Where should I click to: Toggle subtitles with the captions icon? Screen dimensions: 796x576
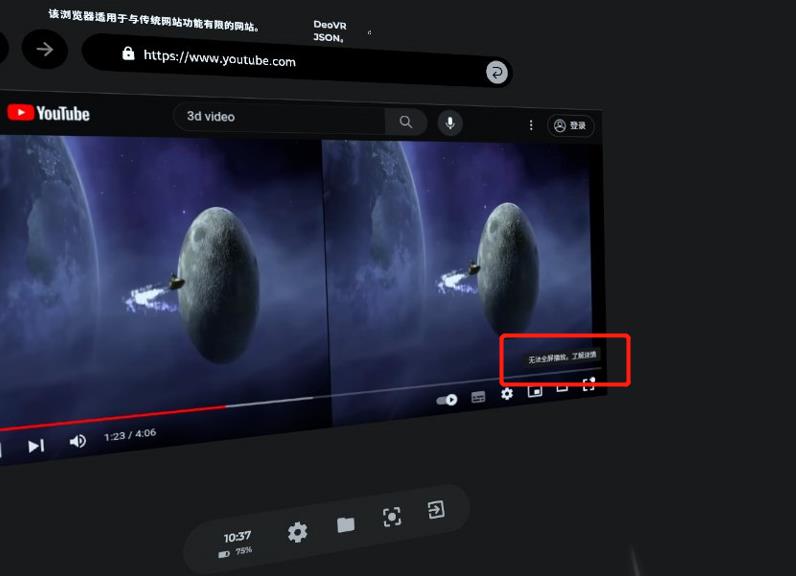(478, 397)
